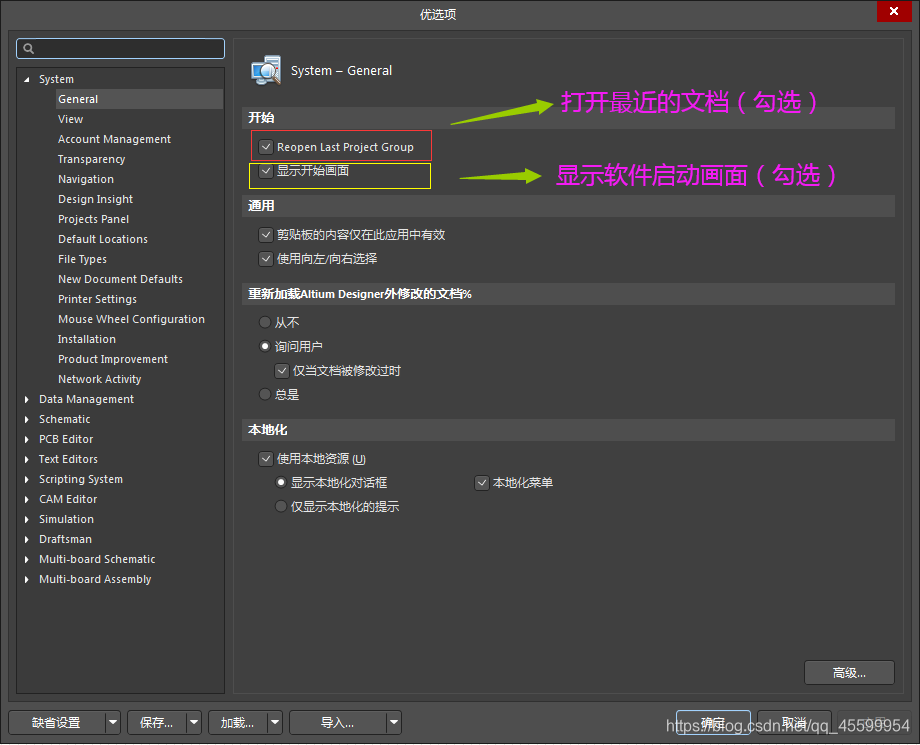Click the System – General header icon

coord(266,70)
